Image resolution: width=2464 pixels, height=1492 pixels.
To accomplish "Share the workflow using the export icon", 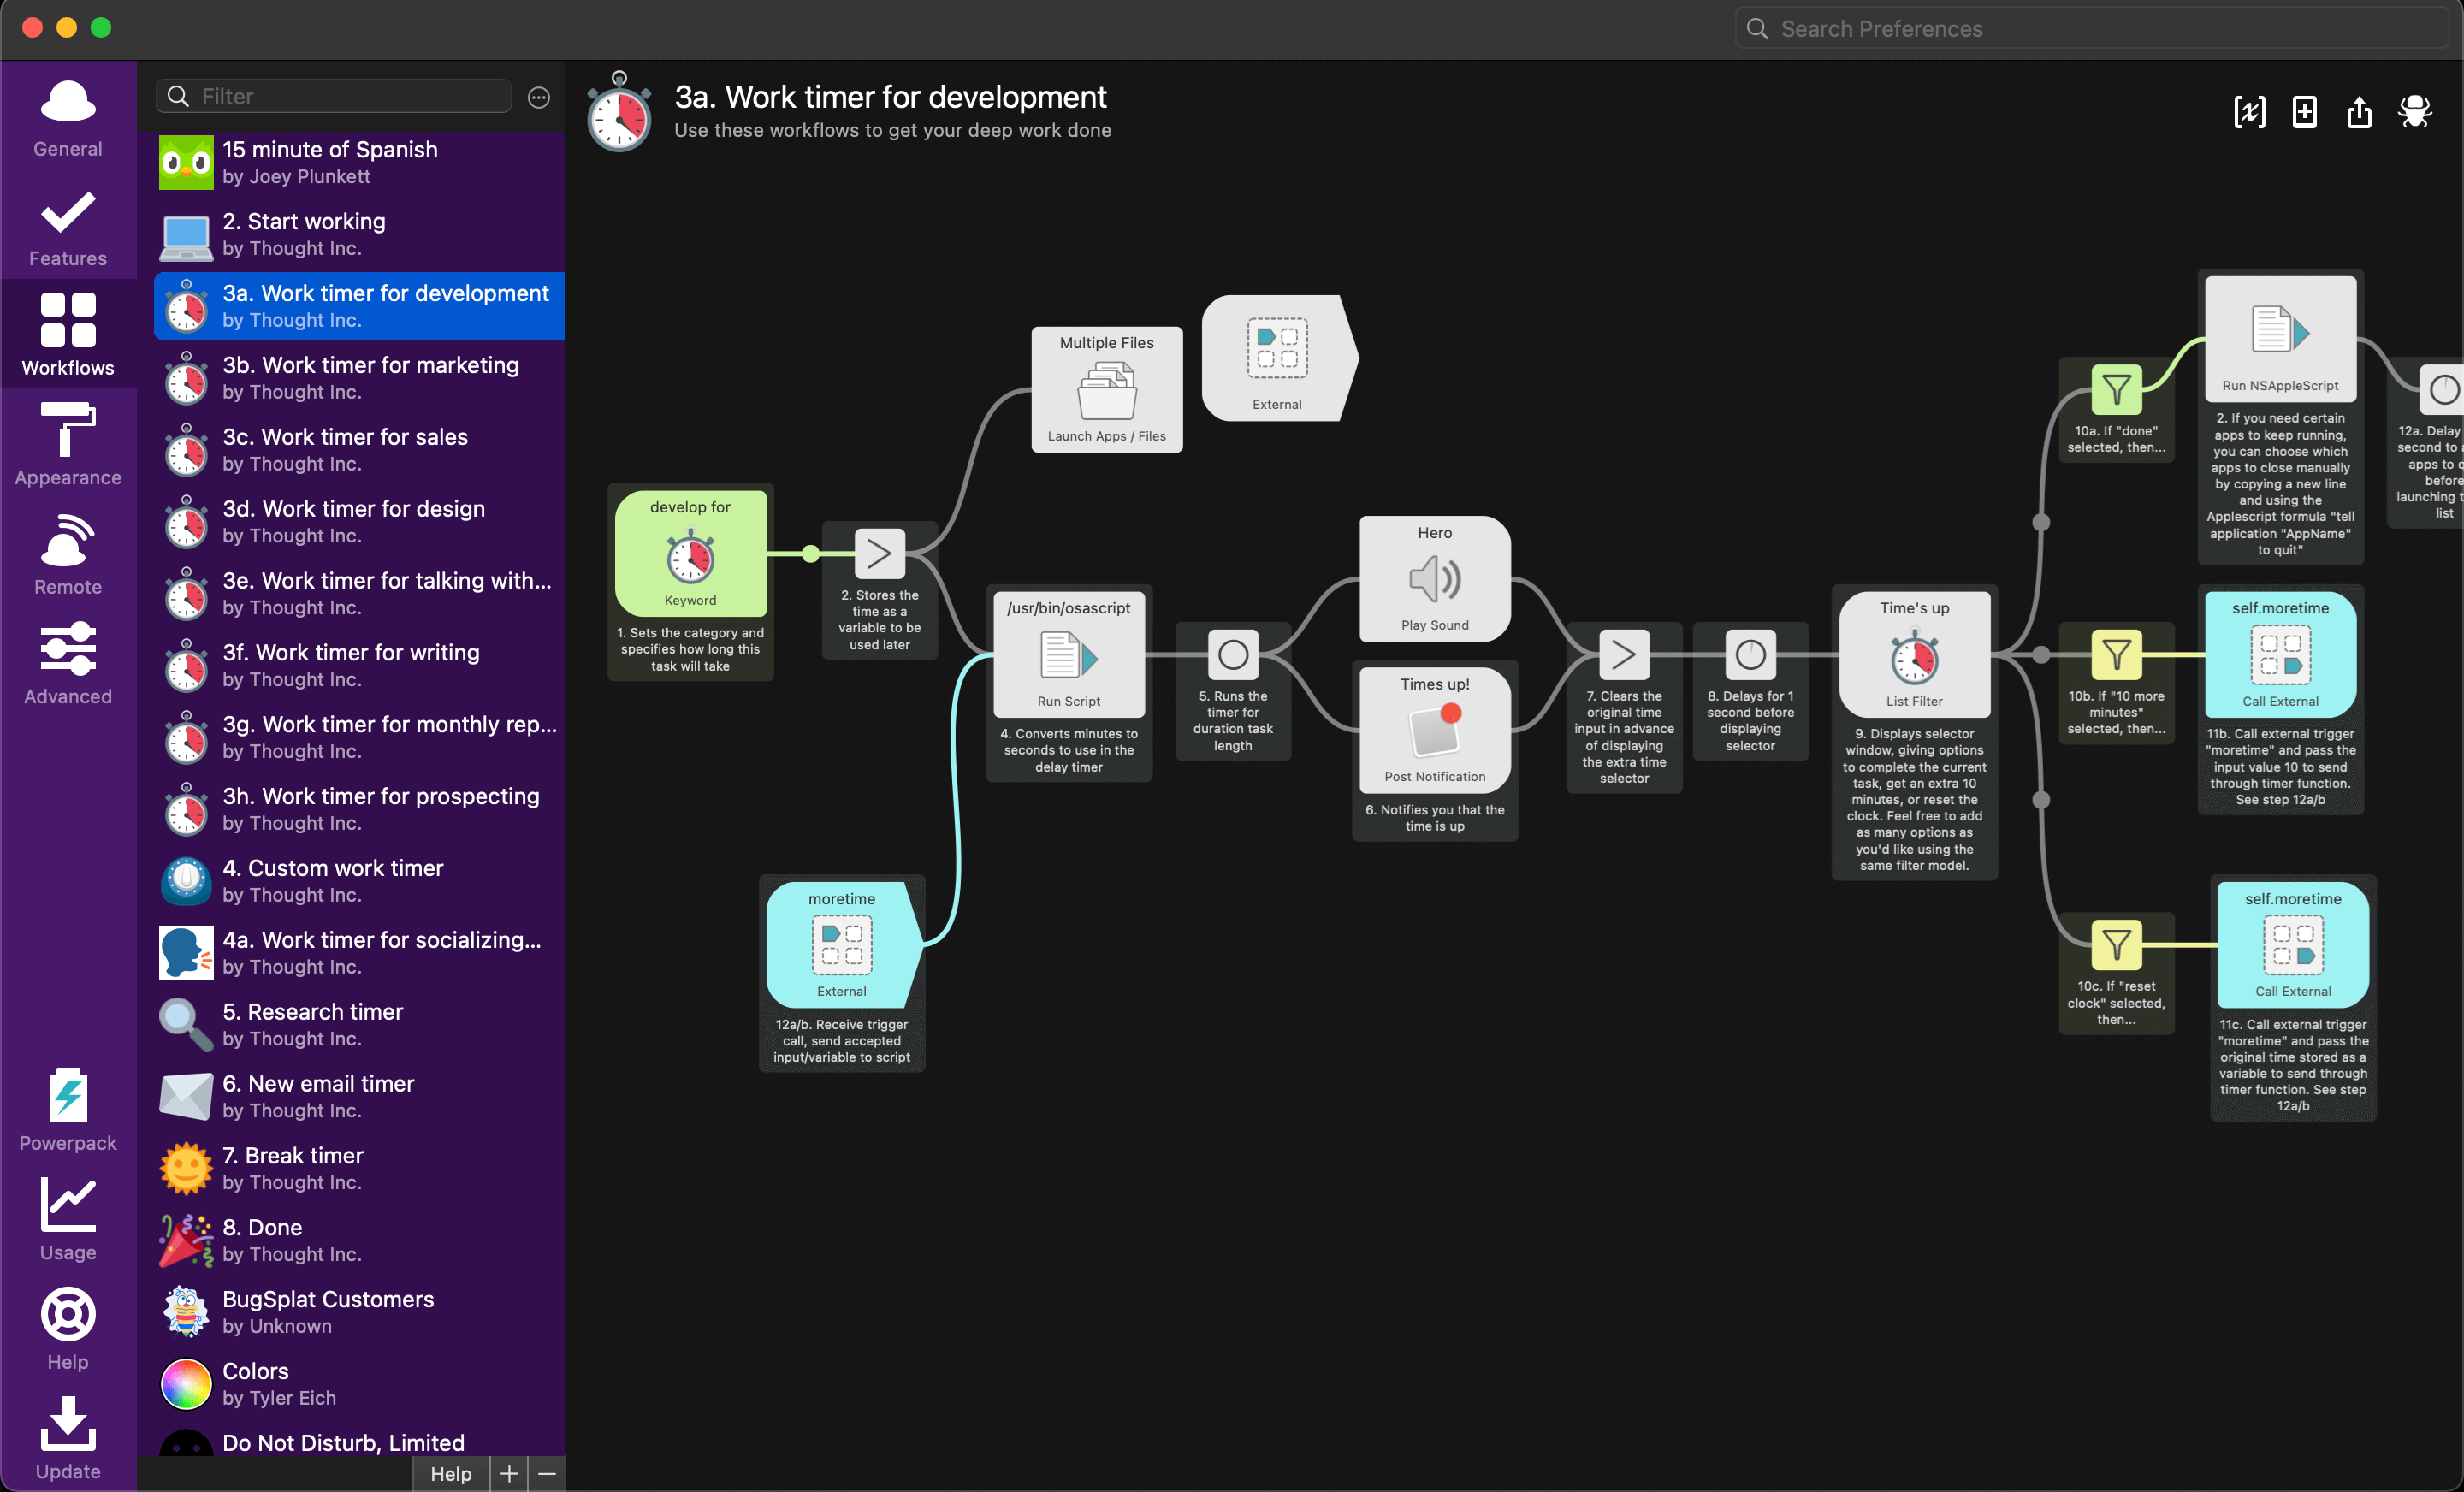I will coord(2360,112).
